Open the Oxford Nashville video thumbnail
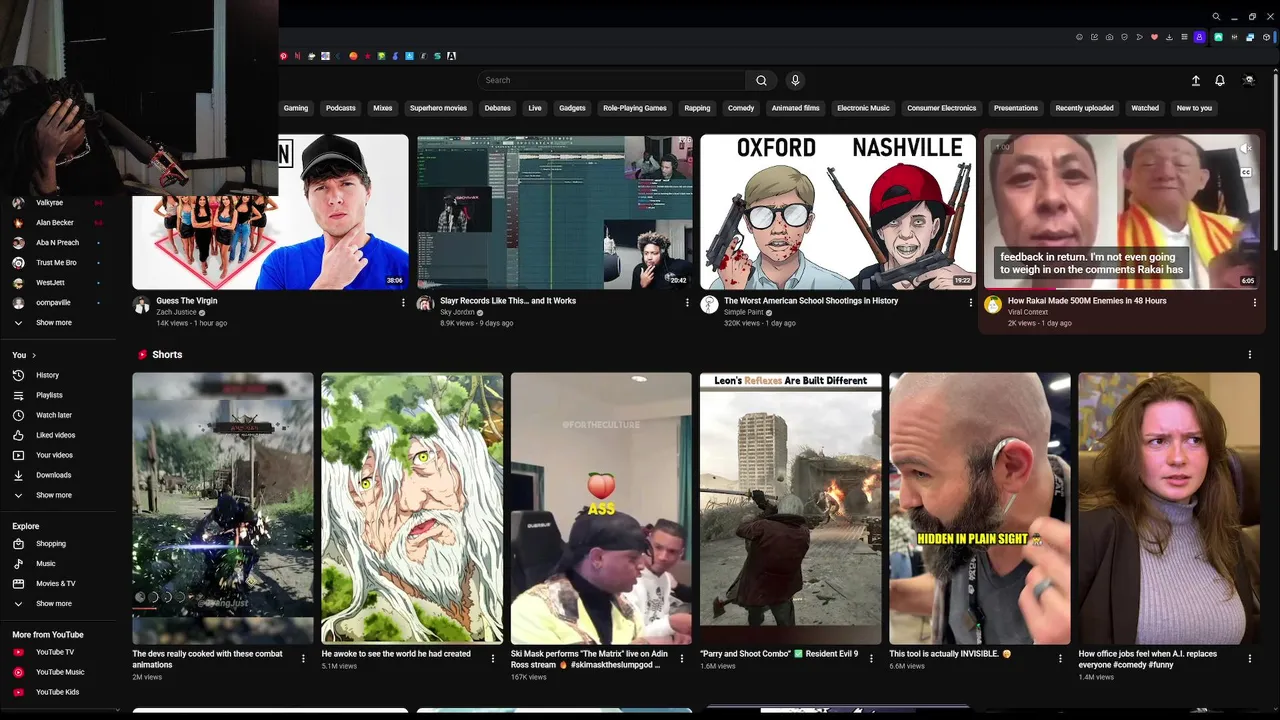 tap(838, 212)
